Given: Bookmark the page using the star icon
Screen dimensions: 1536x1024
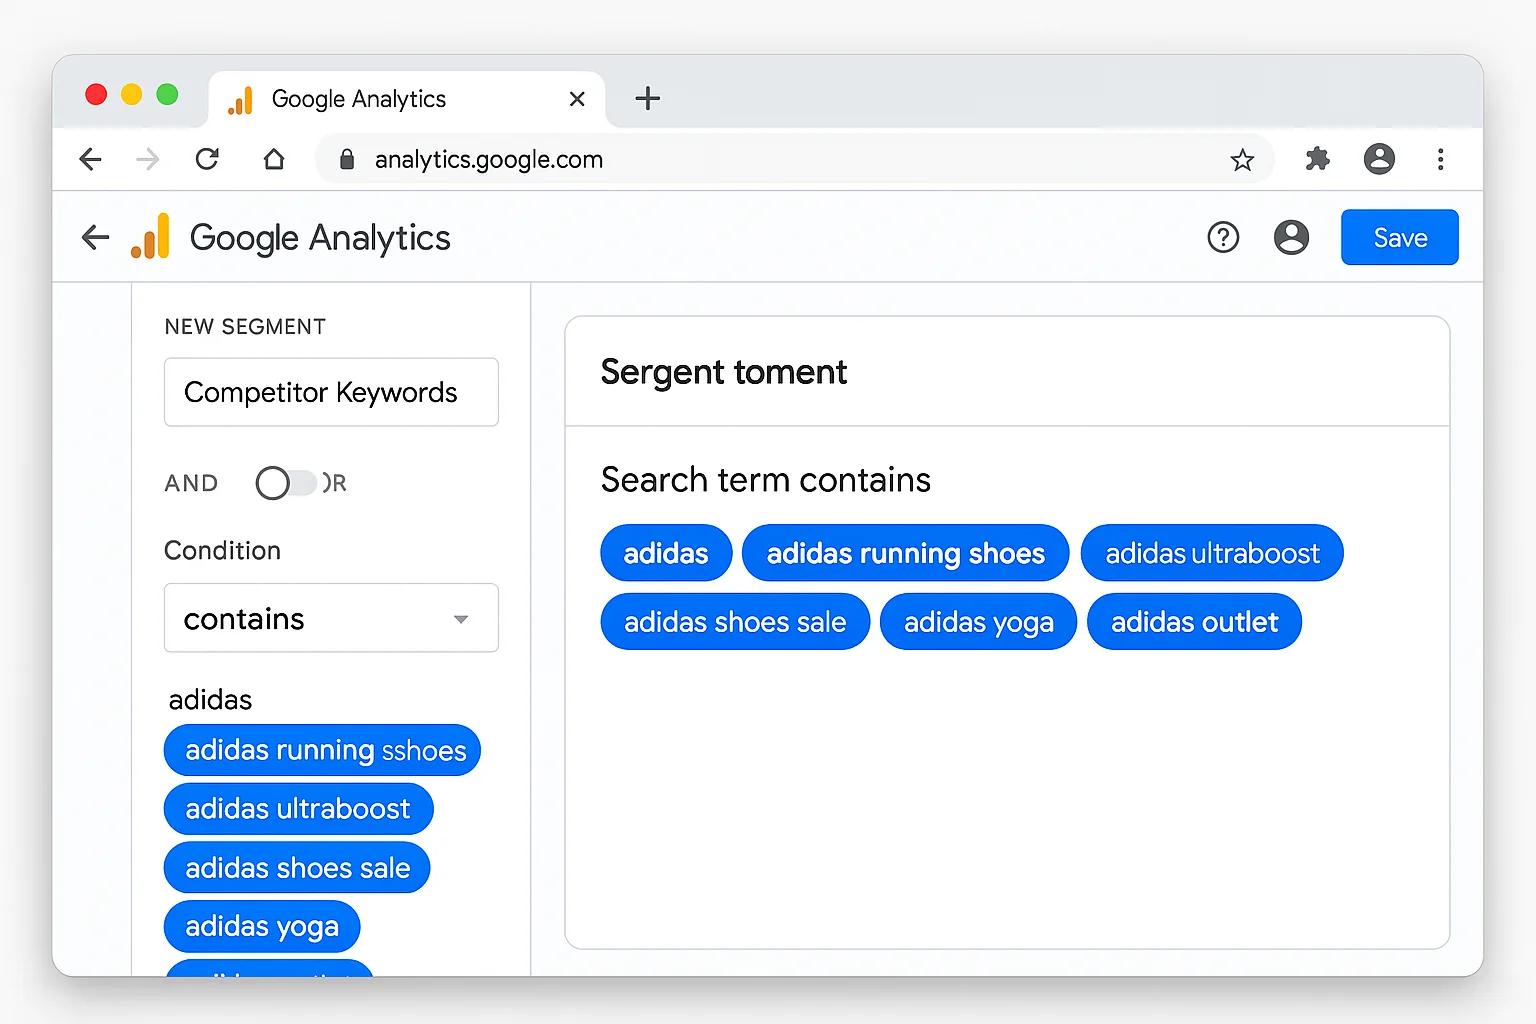Looking at the screenshot, I should click(1243, 159).
